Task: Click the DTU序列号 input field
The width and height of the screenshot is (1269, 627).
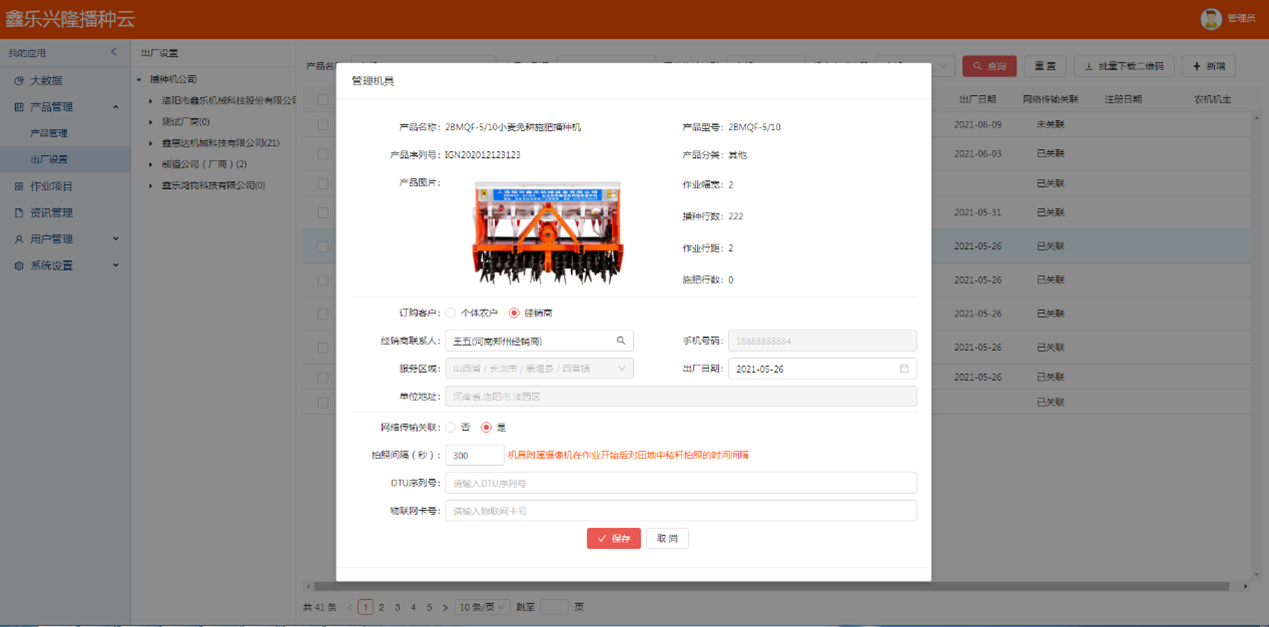Action: coord(680,483)
